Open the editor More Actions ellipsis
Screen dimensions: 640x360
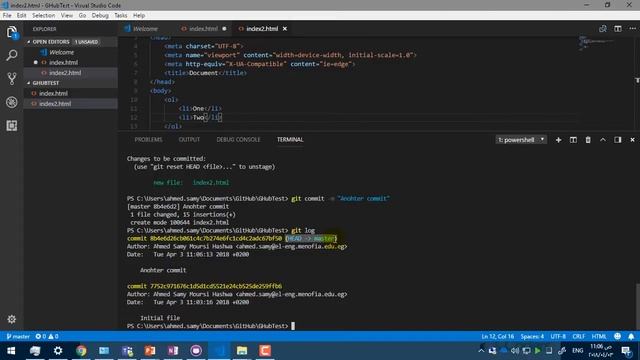[x=632, y=29]
